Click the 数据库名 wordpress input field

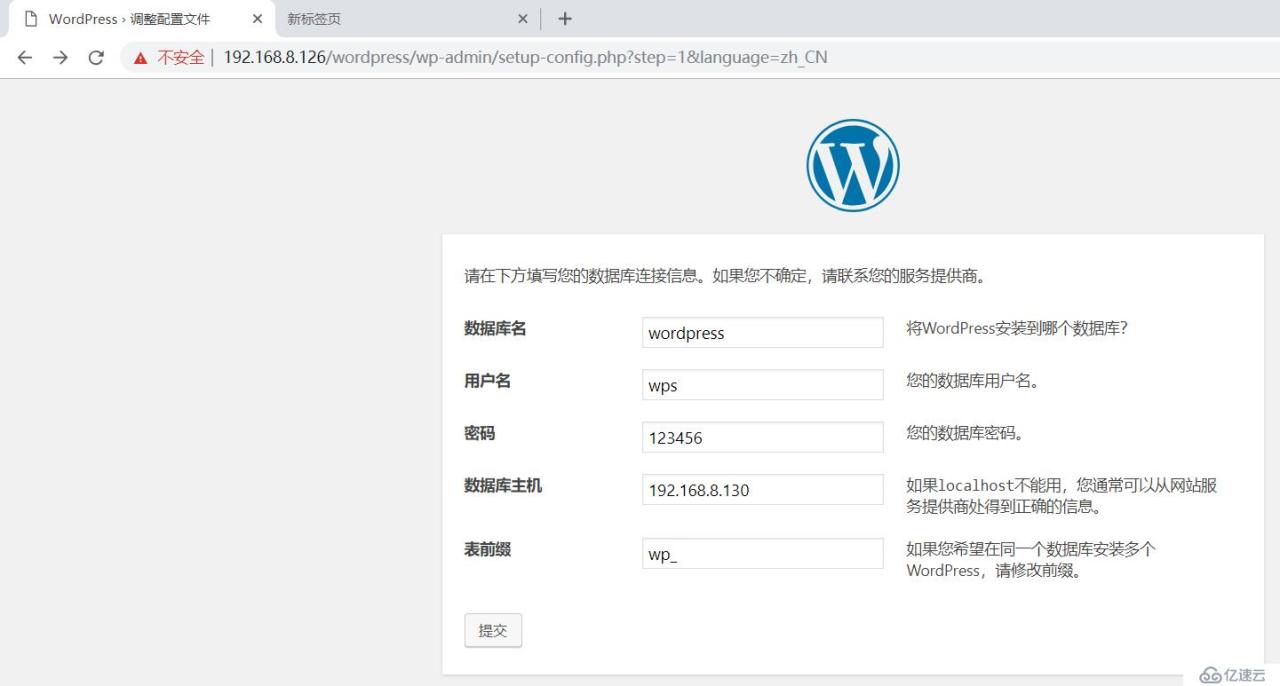[x=762, y=332]
